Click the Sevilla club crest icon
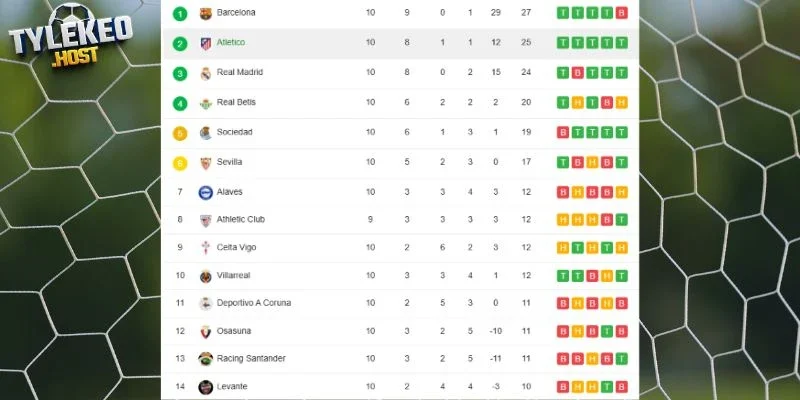 [x=206, y=163]
